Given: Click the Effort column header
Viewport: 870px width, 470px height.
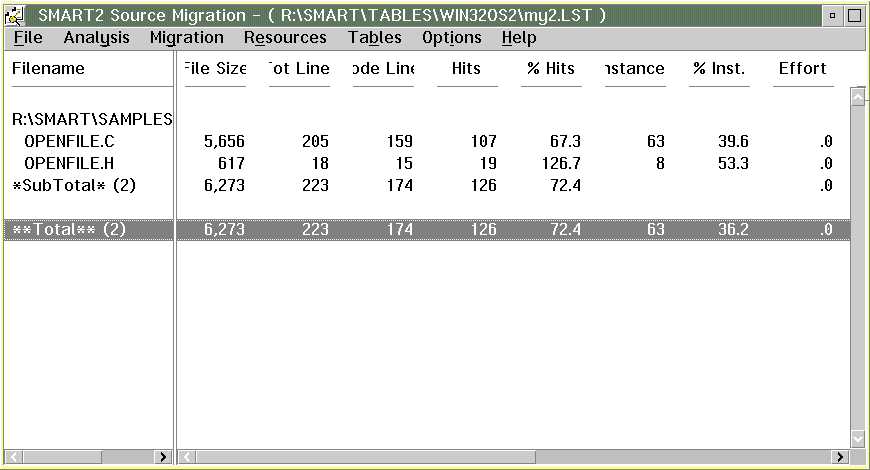Looking at the screenshot, I should (x=802, y=69).
